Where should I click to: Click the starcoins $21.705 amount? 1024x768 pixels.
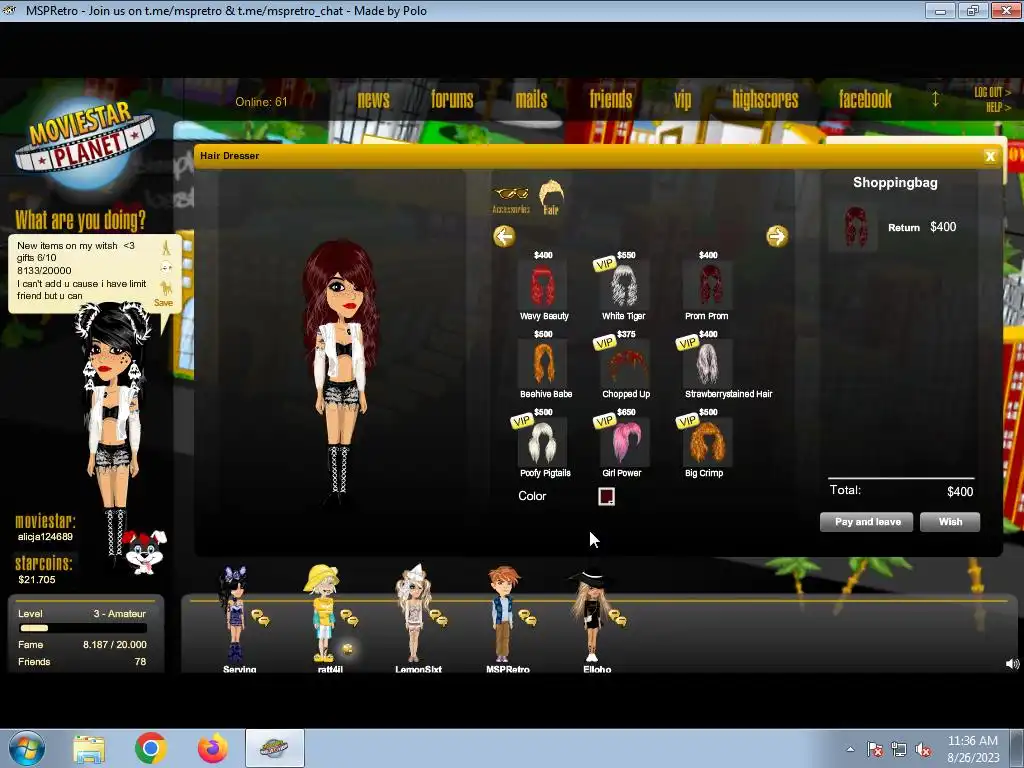pos(37,580)
